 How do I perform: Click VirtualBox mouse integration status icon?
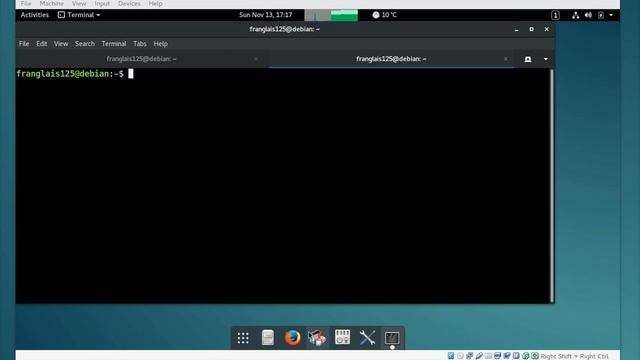point(526,356)
